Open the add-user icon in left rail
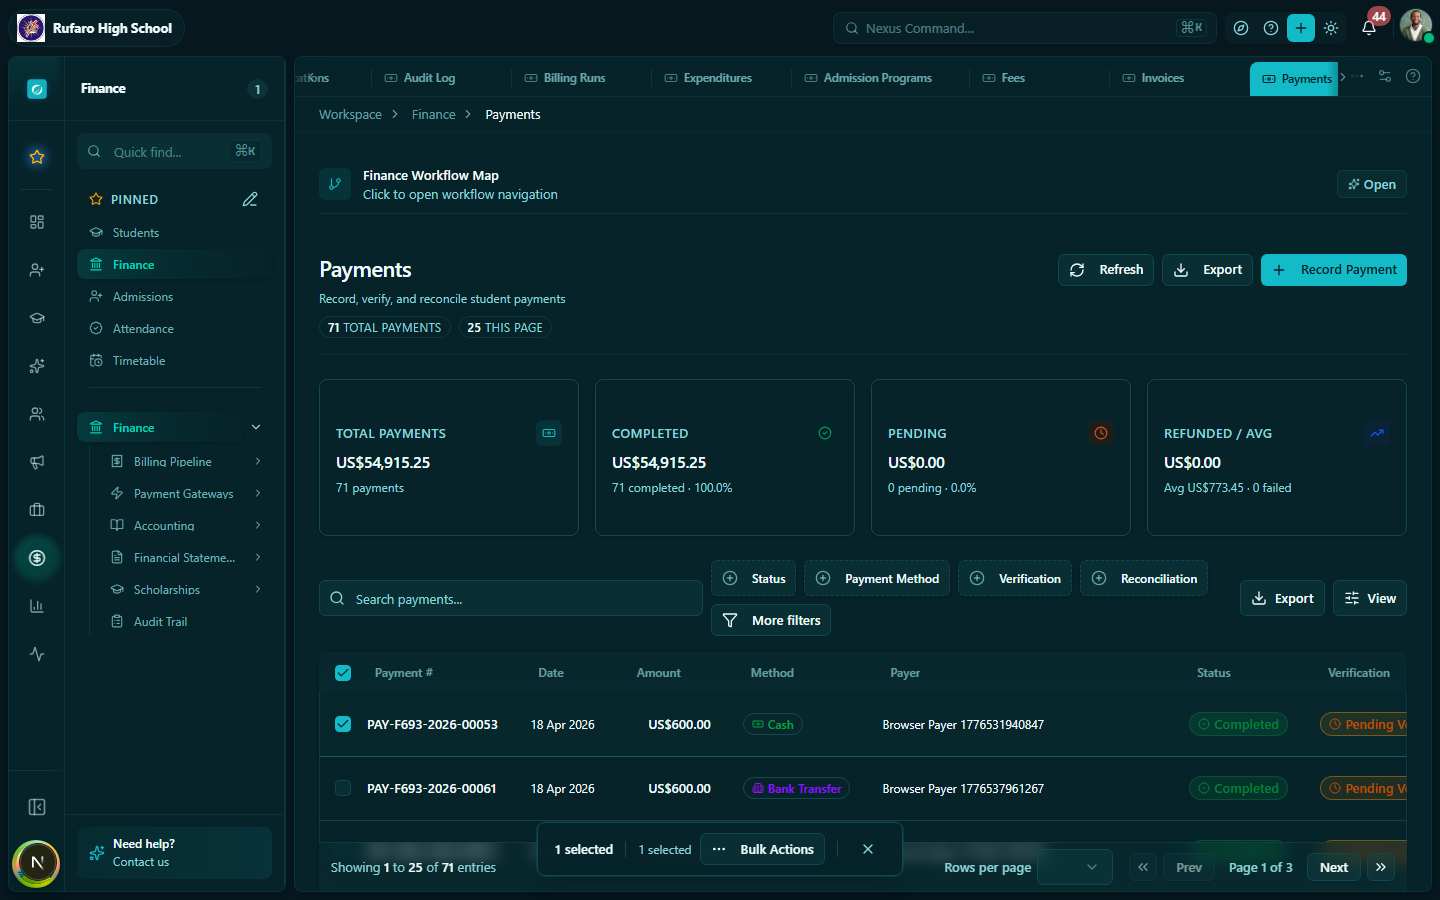 (x=37, y=270)
